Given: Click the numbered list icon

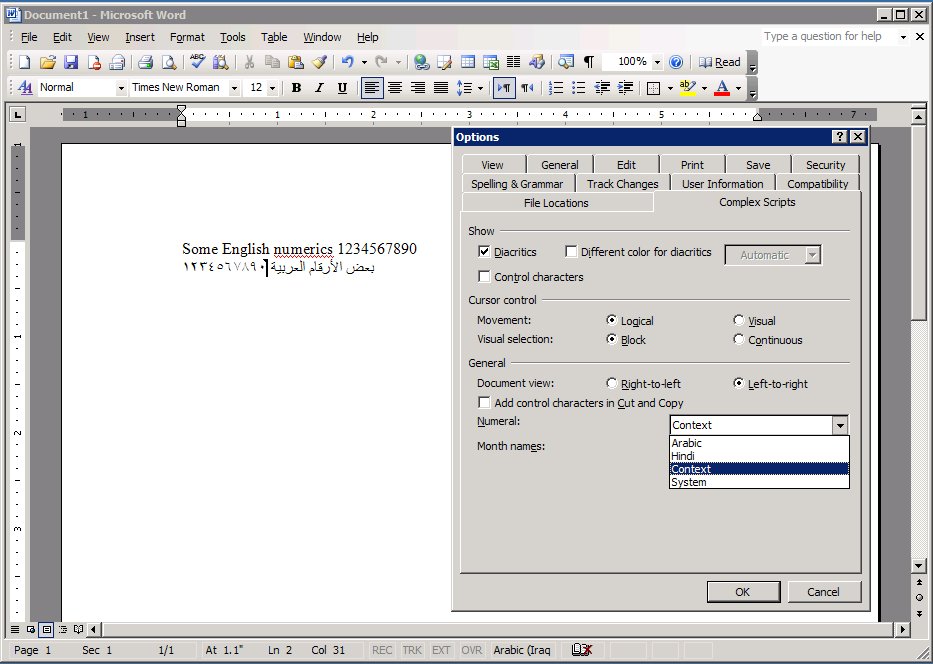Looking at the screenshot, I should [557, 88].
